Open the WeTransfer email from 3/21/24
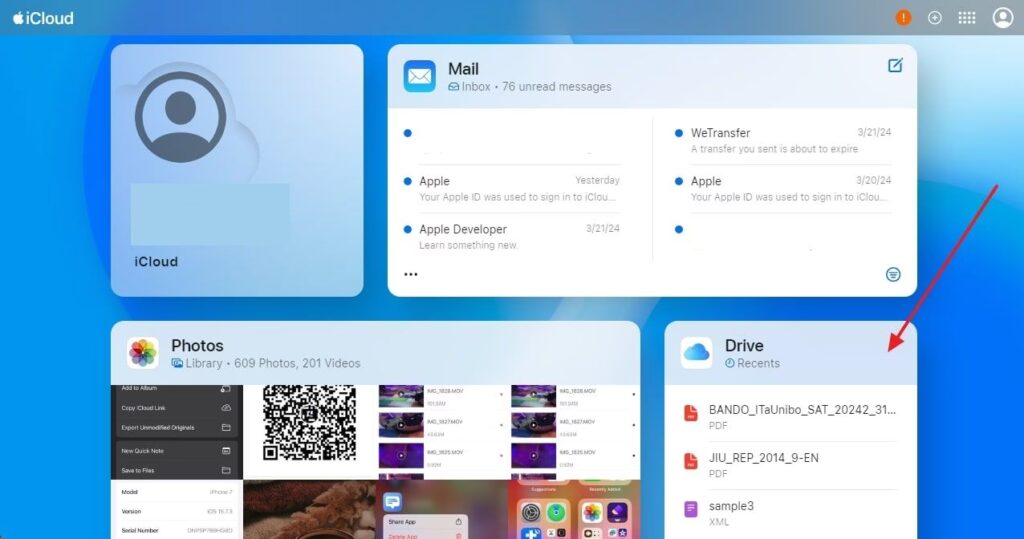The width and height of the screenshot is (1024, 539). pos(780,141)
